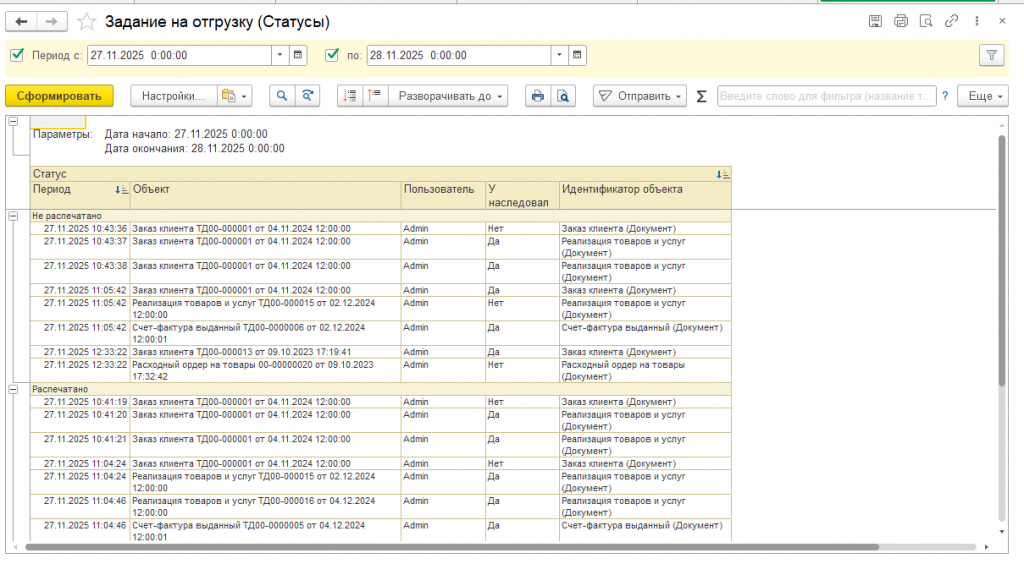Viewport: 1024px width, 564px height.
Task: Click the 'Настройки...' button
Action: (x=173, y=96)
